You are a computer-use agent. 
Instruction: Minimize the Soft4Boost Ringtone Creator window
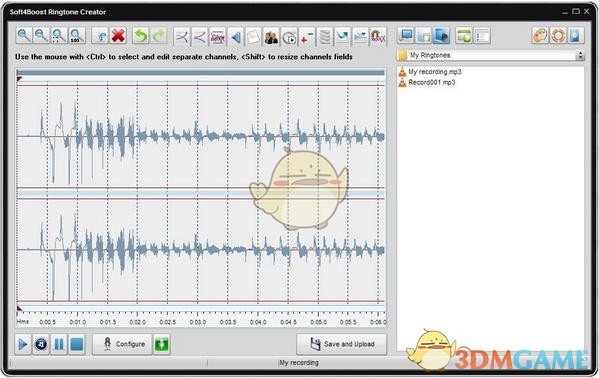(565, 12)
